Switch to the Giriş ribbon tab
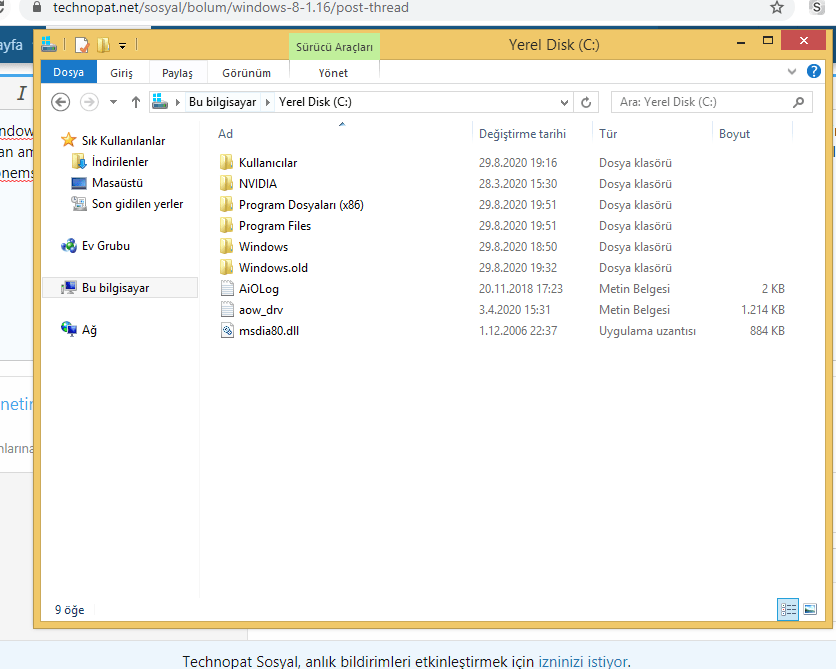 point(122,73)
